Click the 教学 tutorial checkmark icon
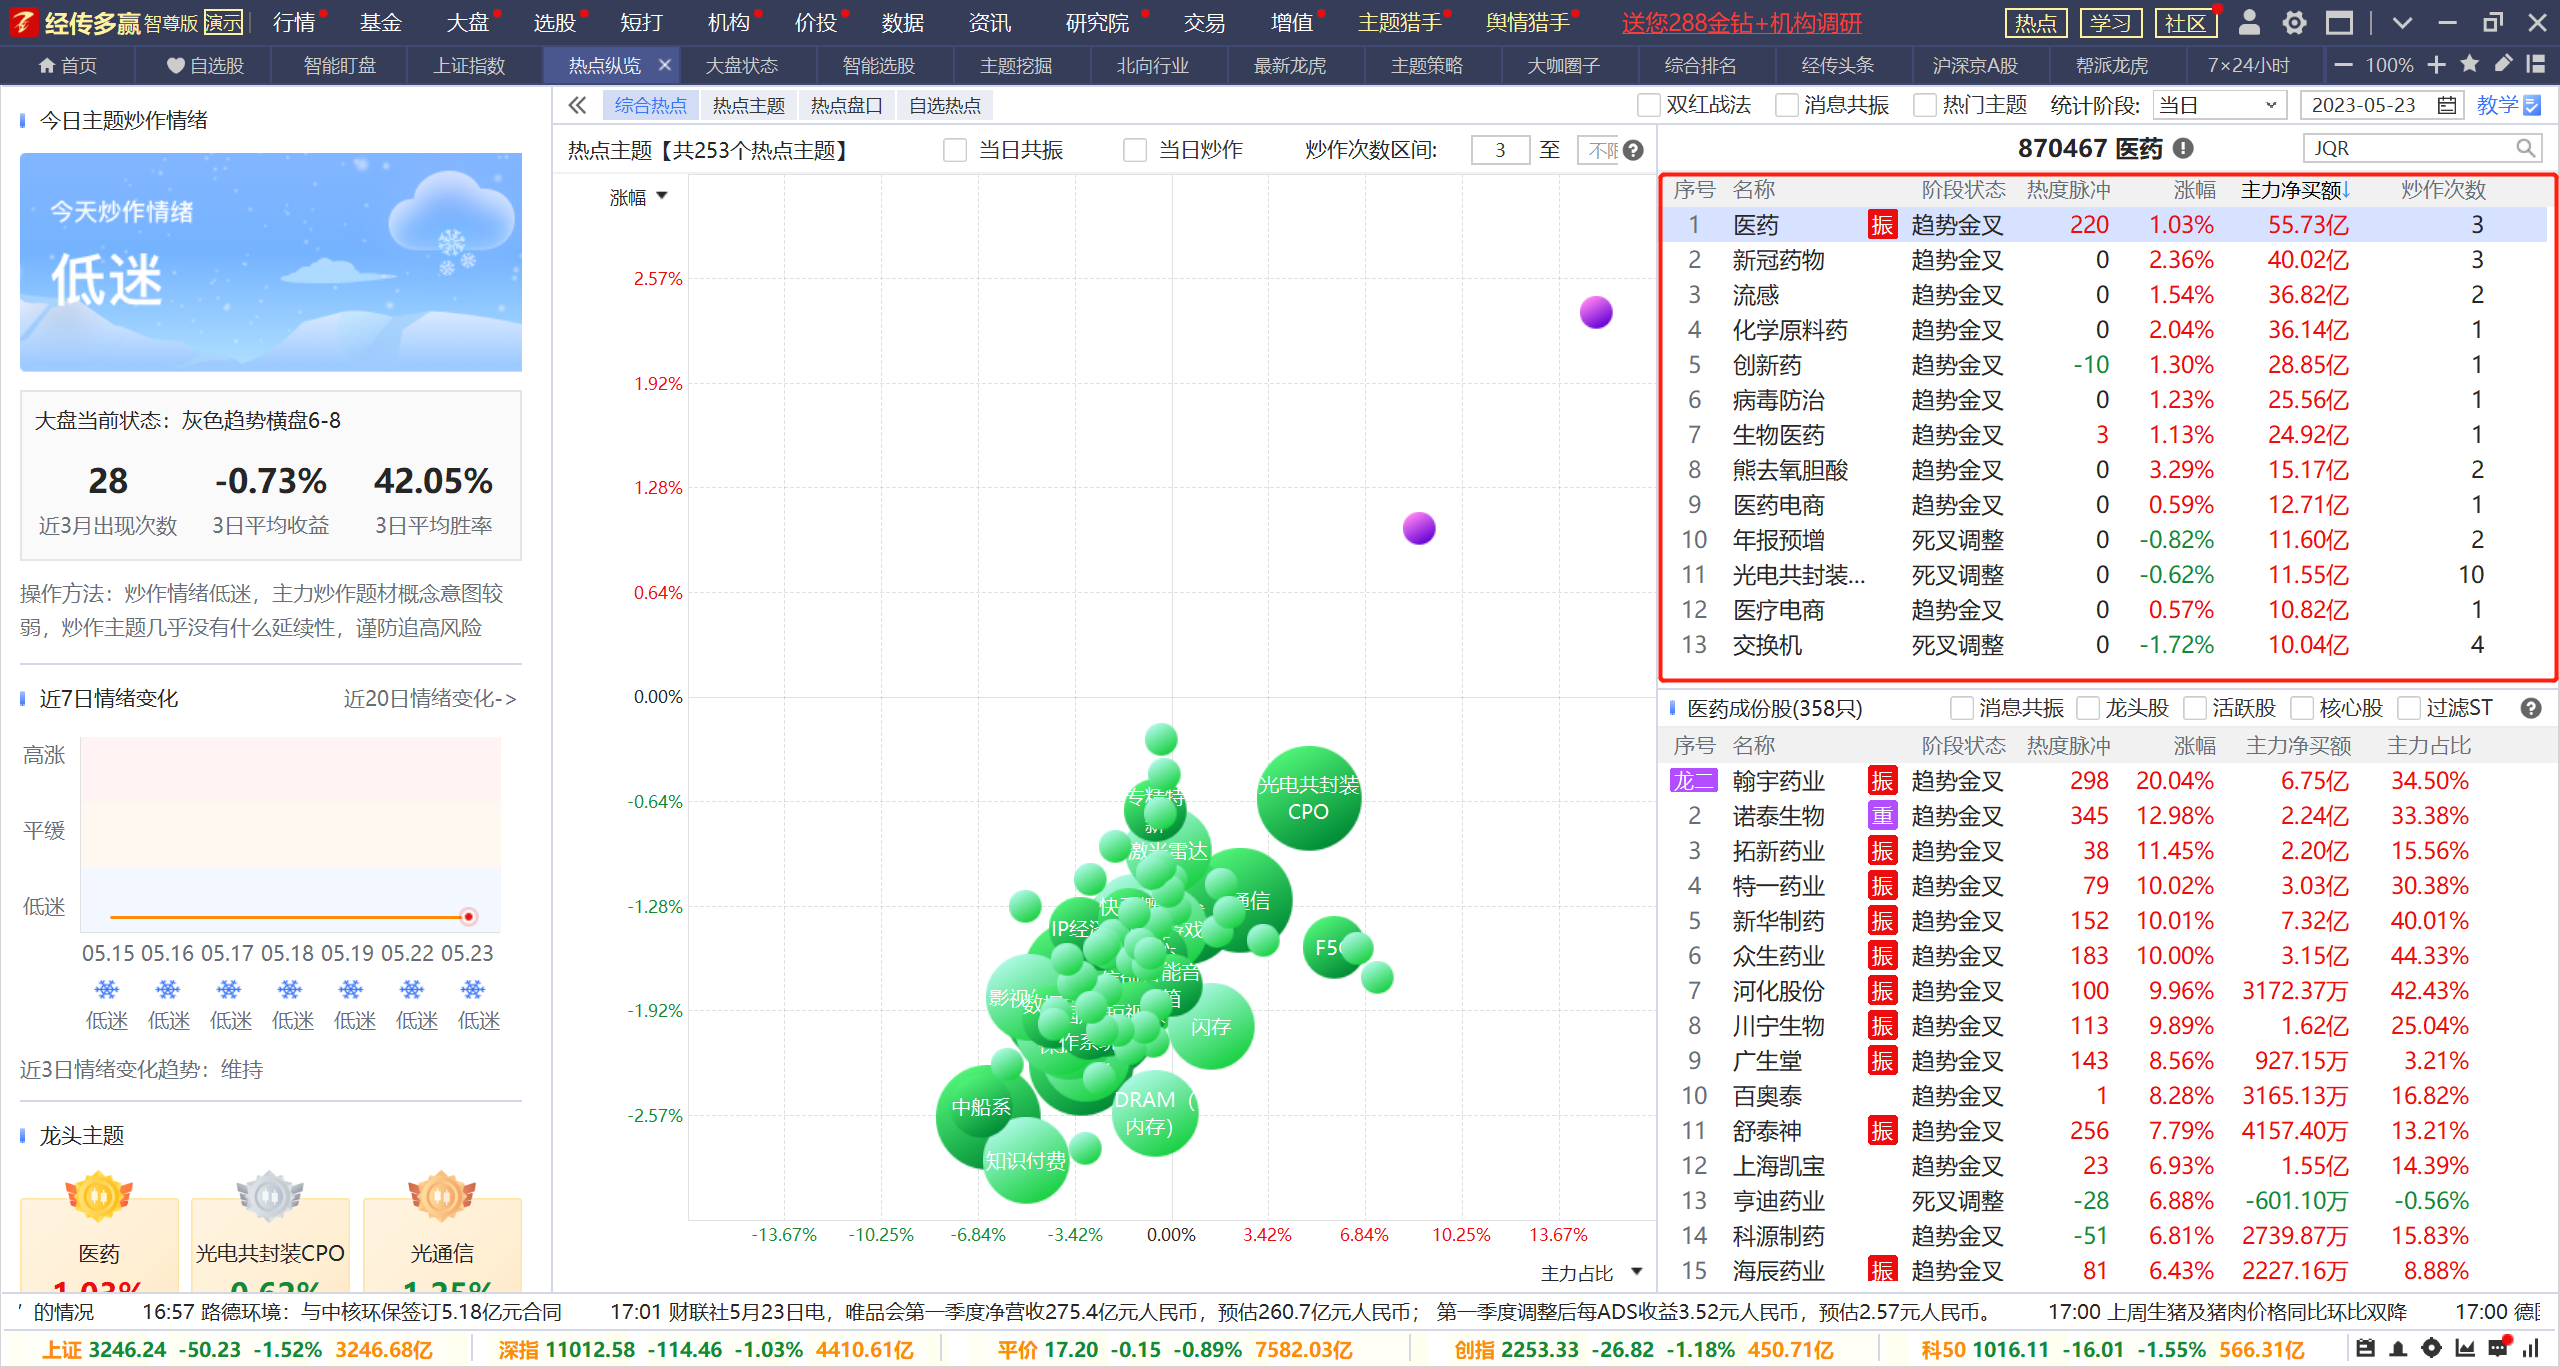Image resolution: width=2560 pixels, height=1368 pixels. point(2532,105)
